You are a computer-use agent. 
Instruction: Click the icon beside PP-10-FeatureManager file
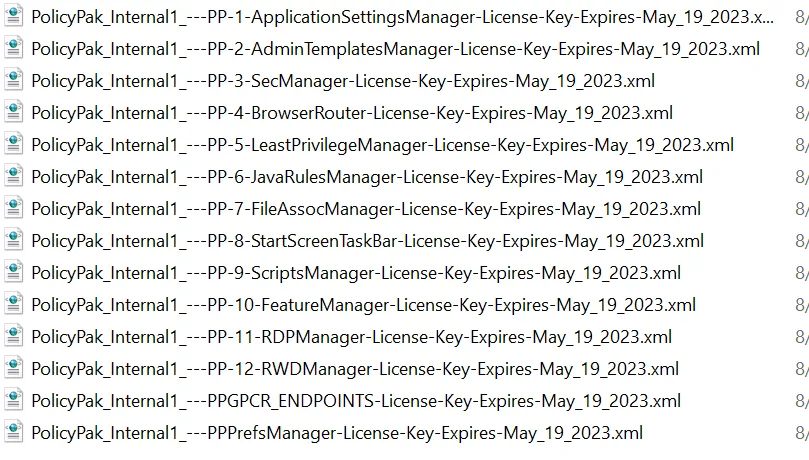13,304
